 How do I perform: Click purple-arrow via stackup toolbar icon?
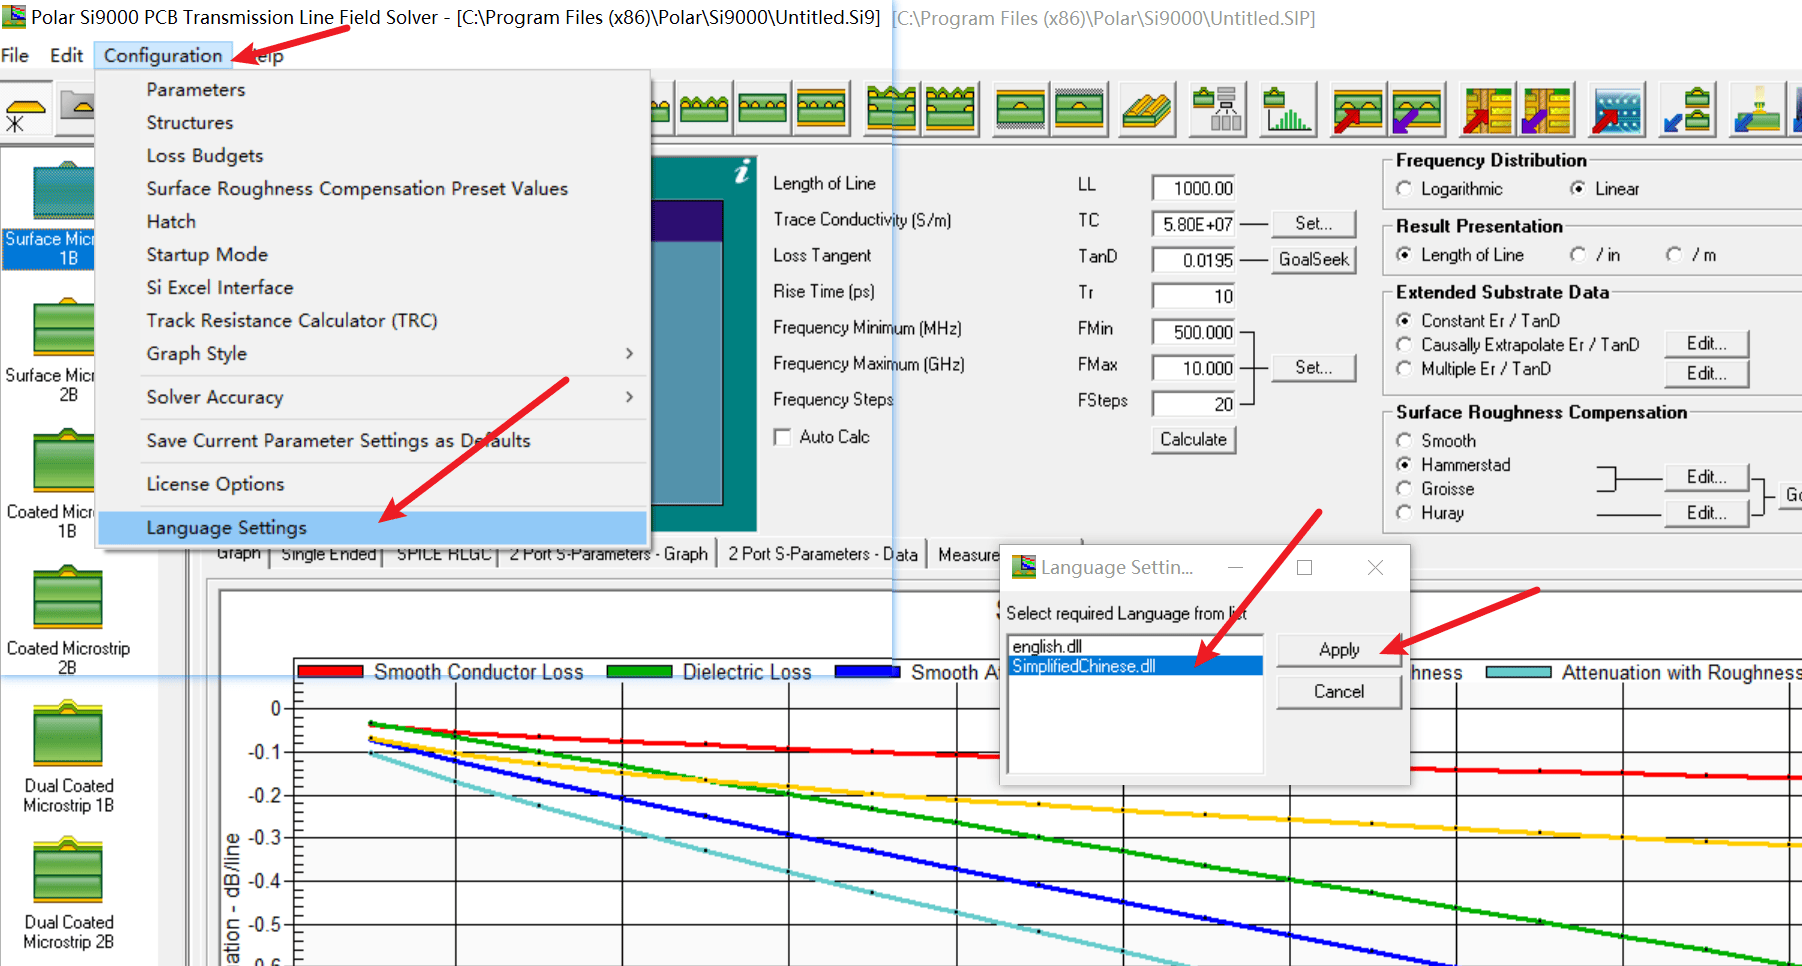[x=1547, y=109]
